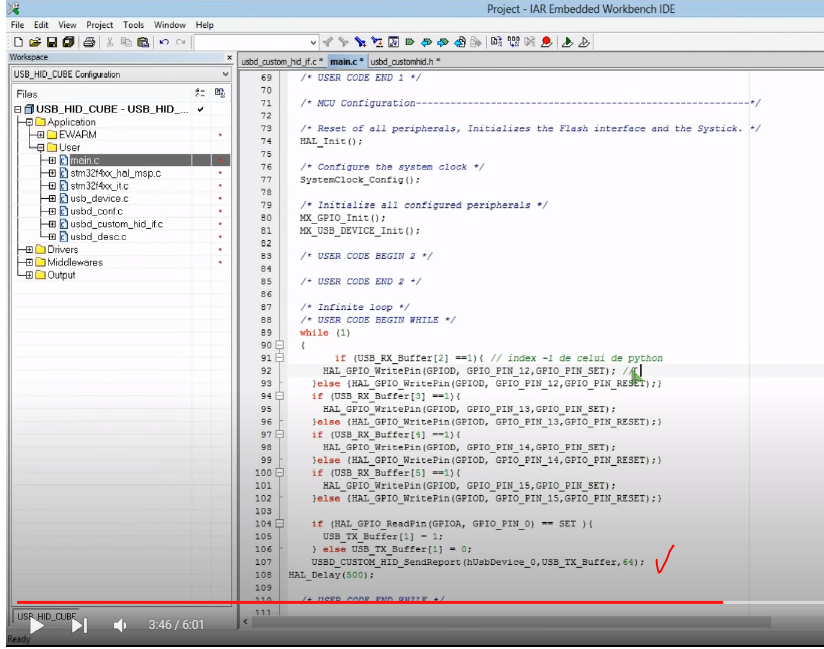Undo the last edit with the Undo arrow
Image resolution: width=824 pixels, height=649 pixels.
pos(164,42)
